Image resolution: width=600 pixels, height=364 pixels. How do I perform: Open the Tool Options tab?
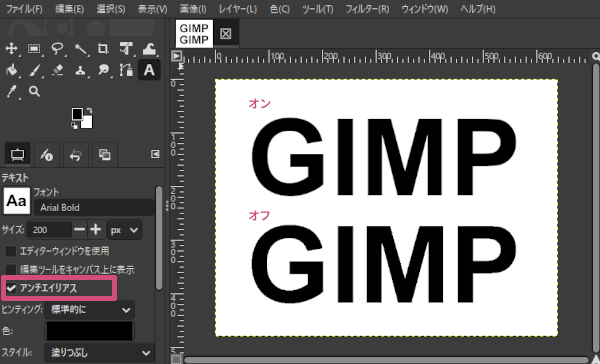coord(17,154)
